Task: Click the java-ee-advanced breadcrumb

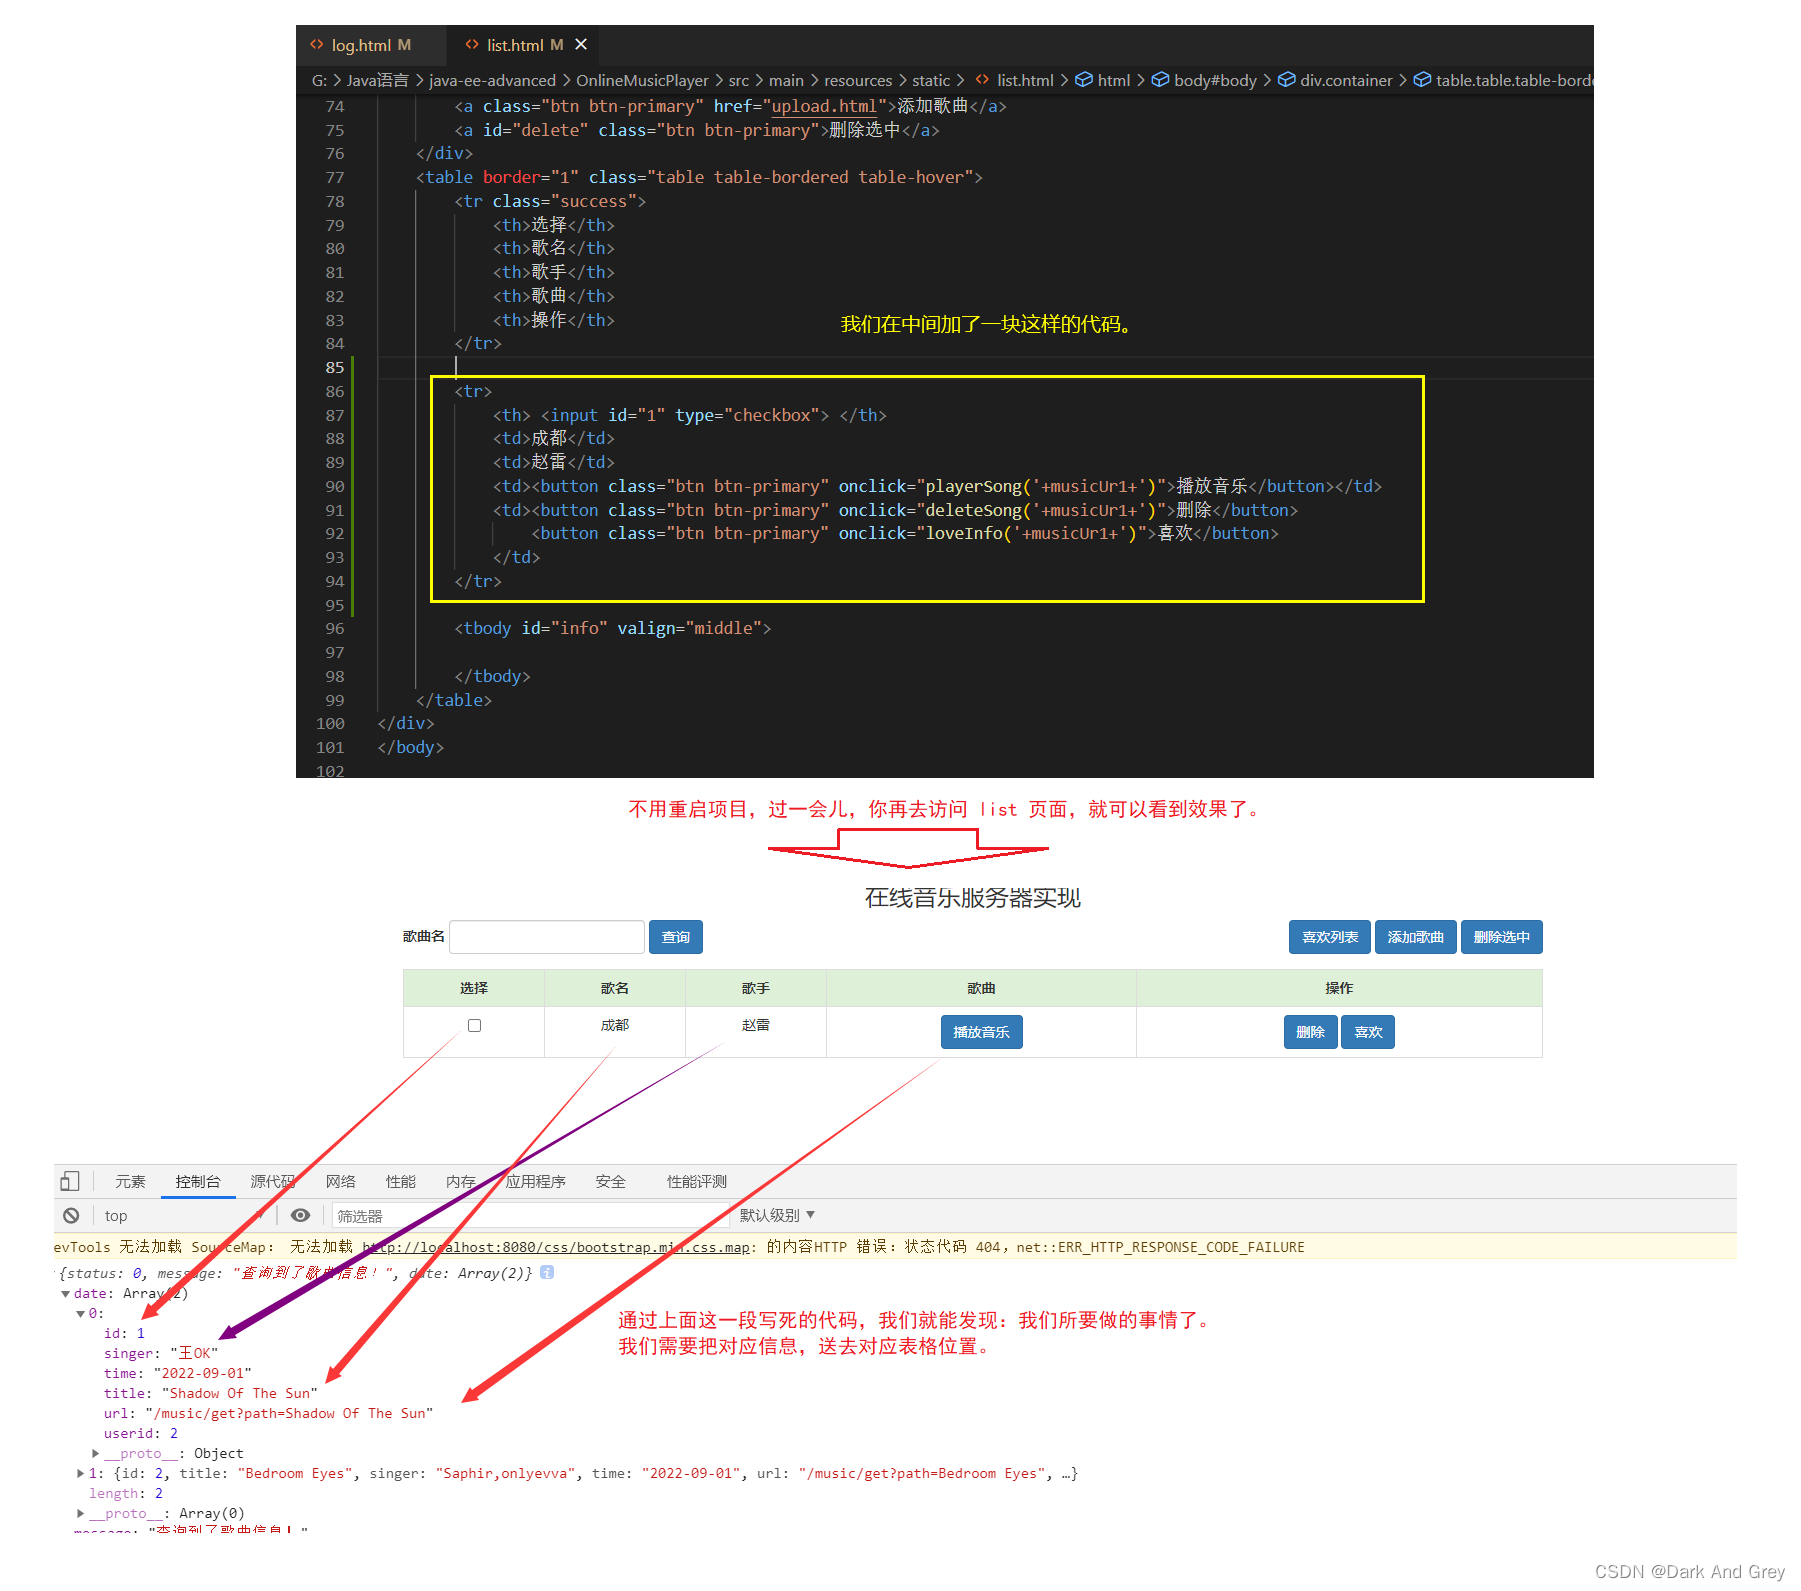Action: (x=492, y=80)
